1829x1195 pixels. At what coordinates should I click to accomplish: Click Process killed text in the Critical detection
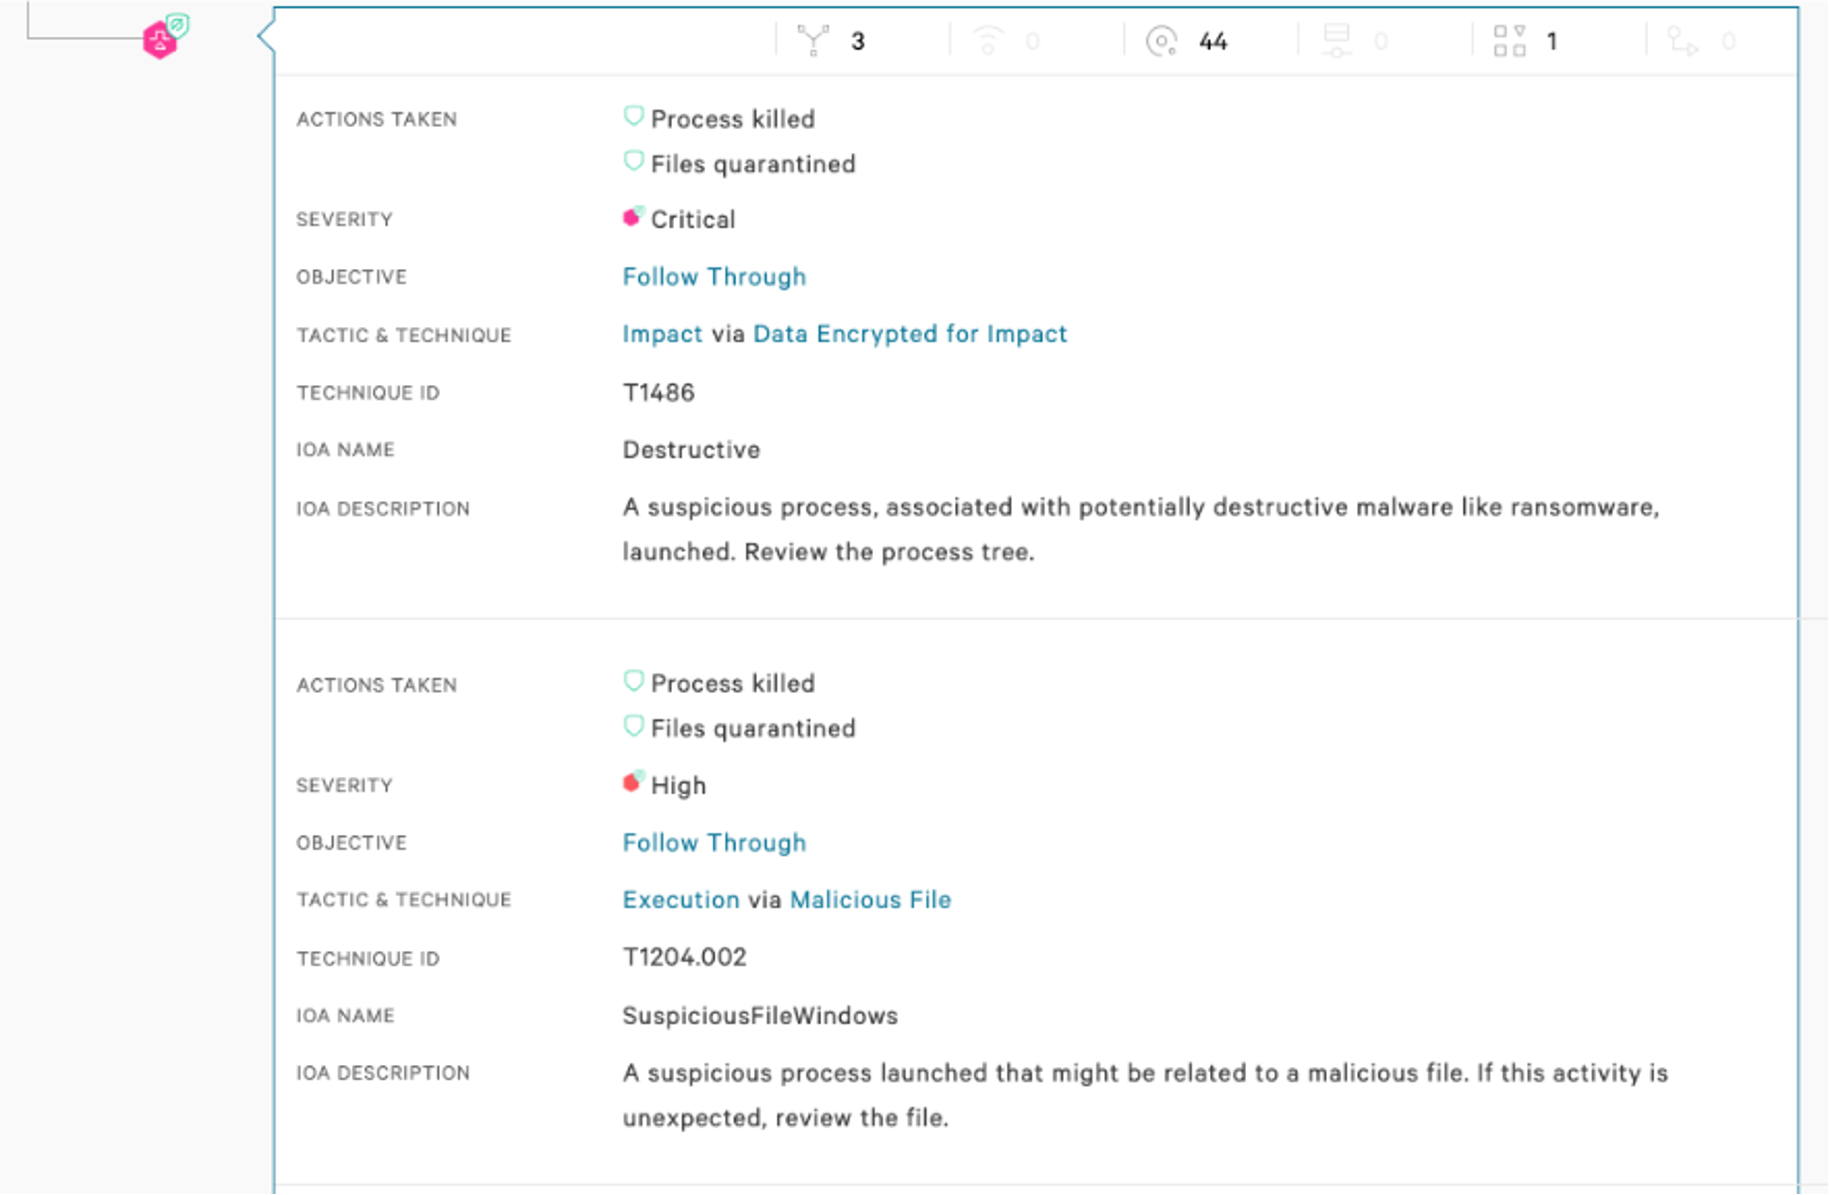733,119
